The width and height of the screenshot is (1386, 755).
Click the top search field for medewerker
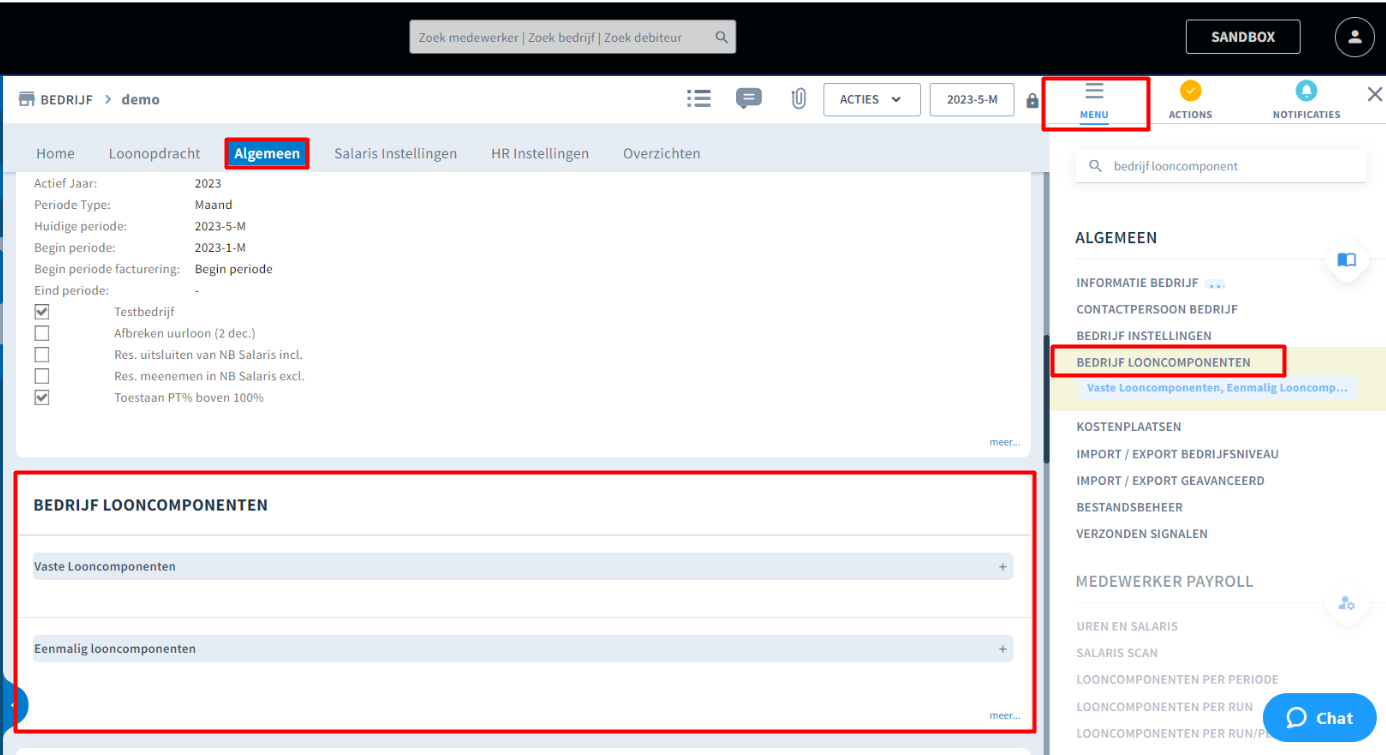(560, 38)
